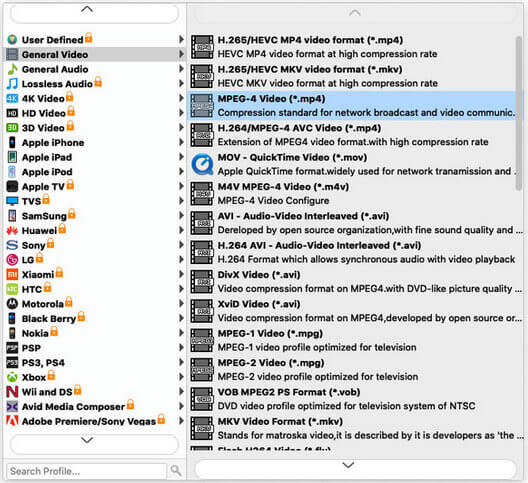The height and width of the screenshot is (483, 528).
Task: Select DivX Video (*.avi) format
Action: pos(355,281)
